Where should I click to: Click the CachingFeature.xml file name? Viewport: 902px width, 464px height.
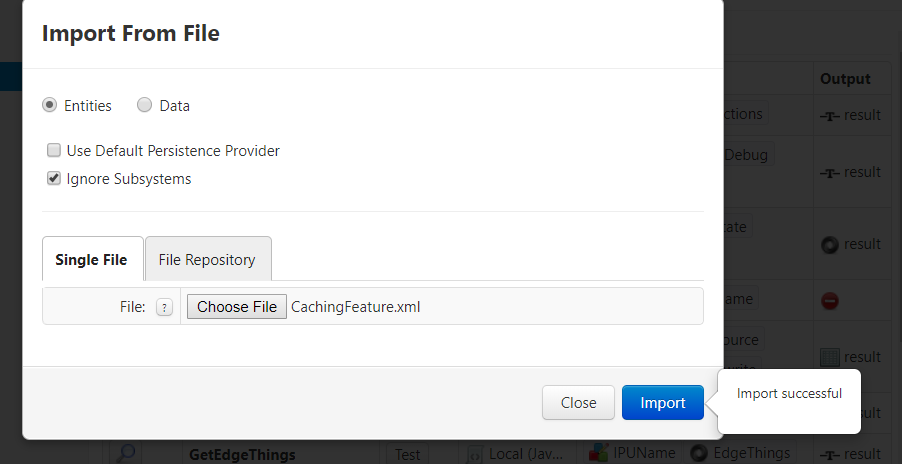[356, 306]
